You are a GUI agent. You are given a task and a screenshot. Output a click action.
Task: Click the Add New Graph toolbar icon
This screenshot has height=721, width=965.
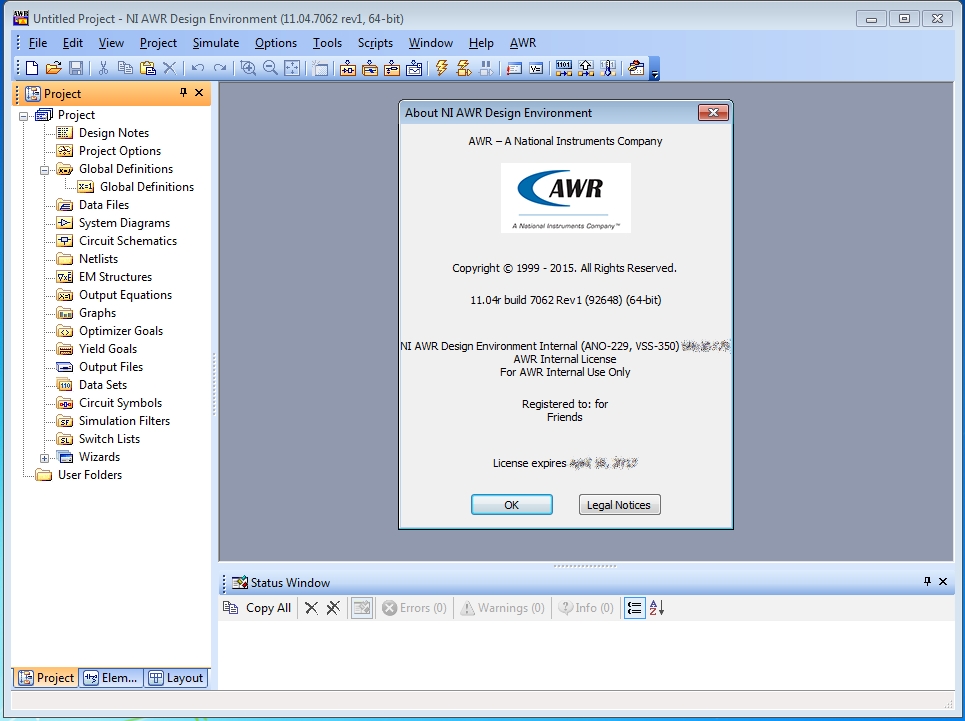(414, 68)
